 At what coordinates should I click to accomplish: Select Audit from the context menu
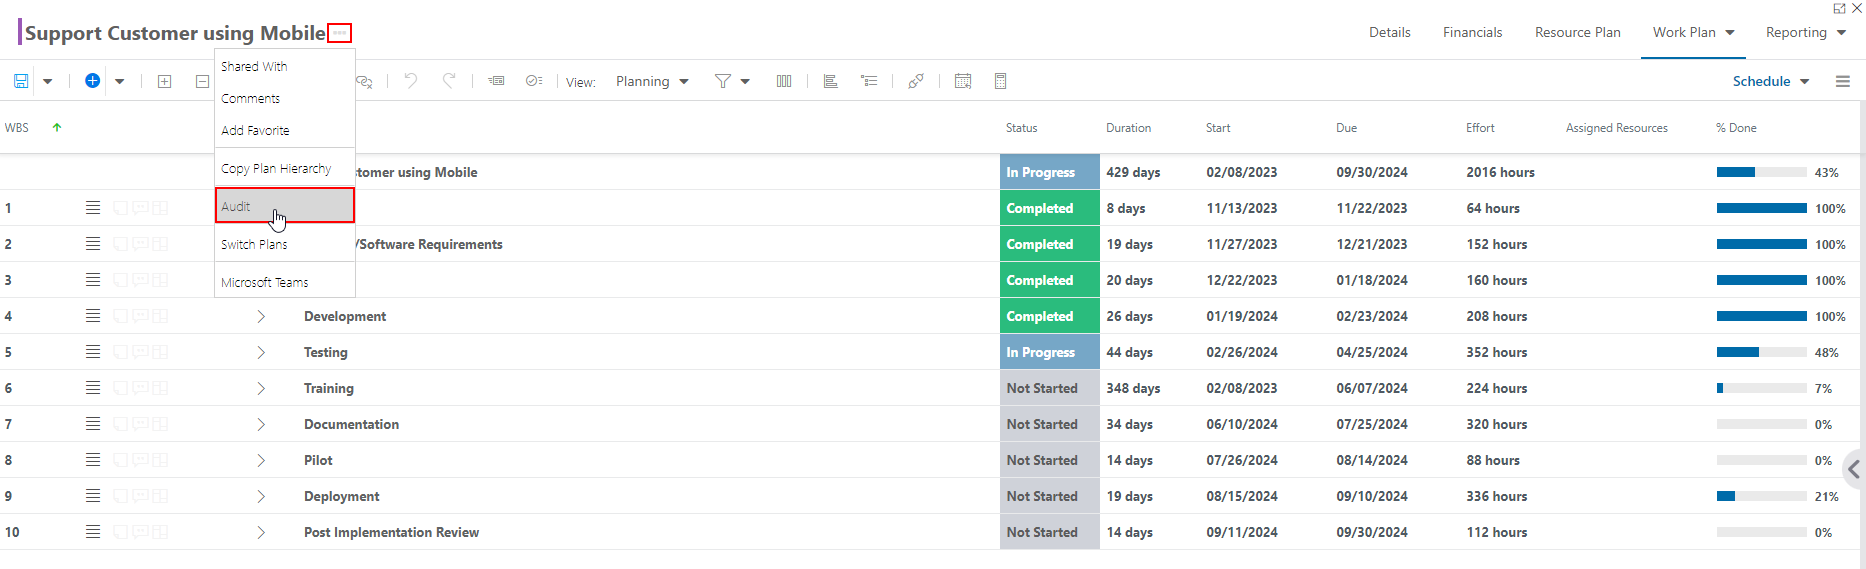tap(285, 206)
